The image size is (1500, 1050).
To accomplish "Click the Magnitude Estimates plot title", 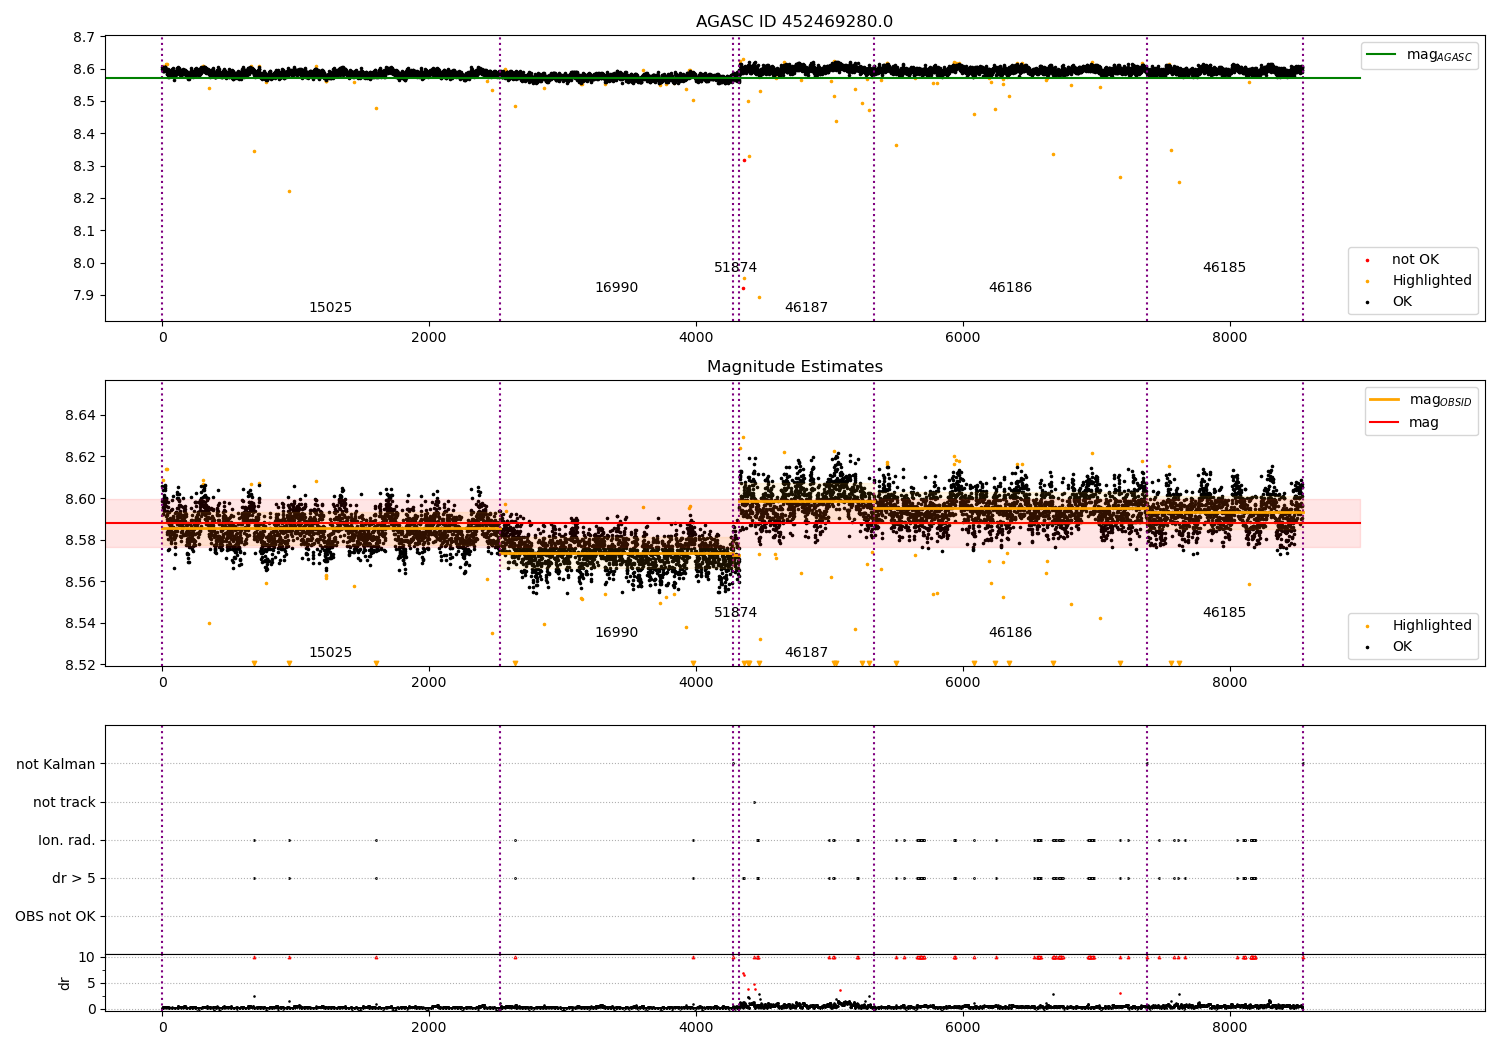I will tap(794, 367).
